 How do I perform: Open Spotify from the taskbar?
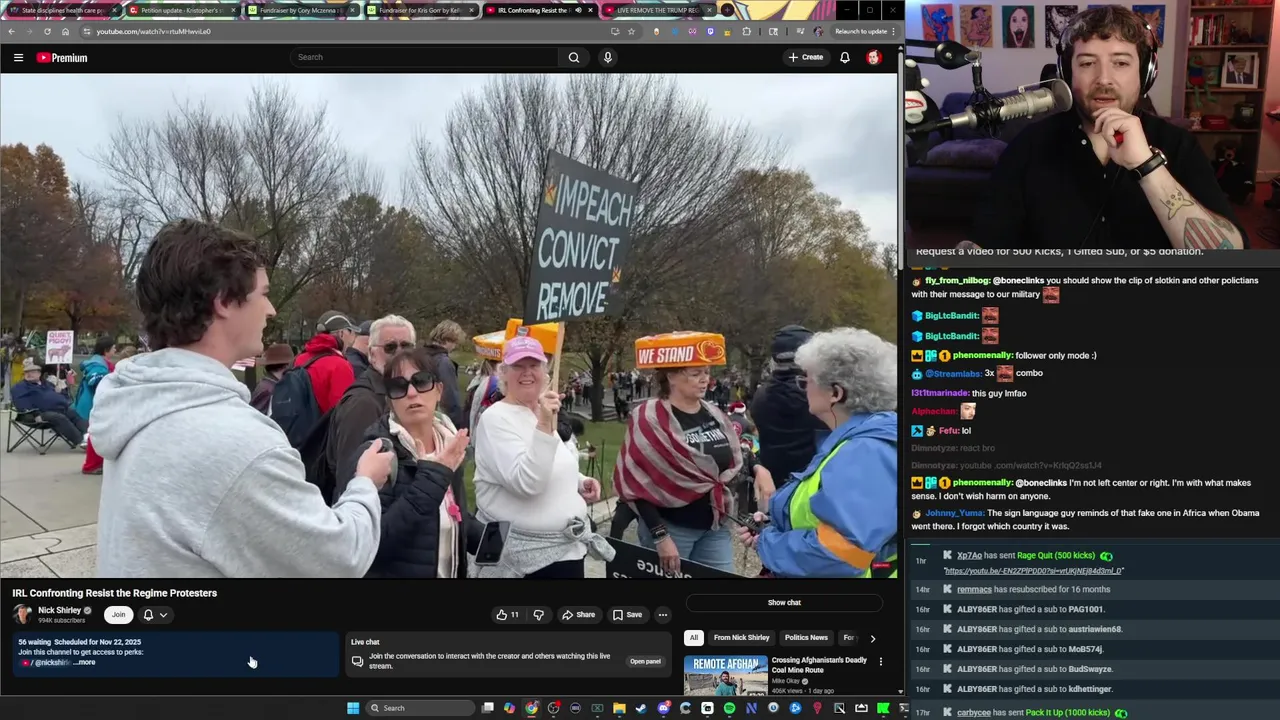pos(729,708)
